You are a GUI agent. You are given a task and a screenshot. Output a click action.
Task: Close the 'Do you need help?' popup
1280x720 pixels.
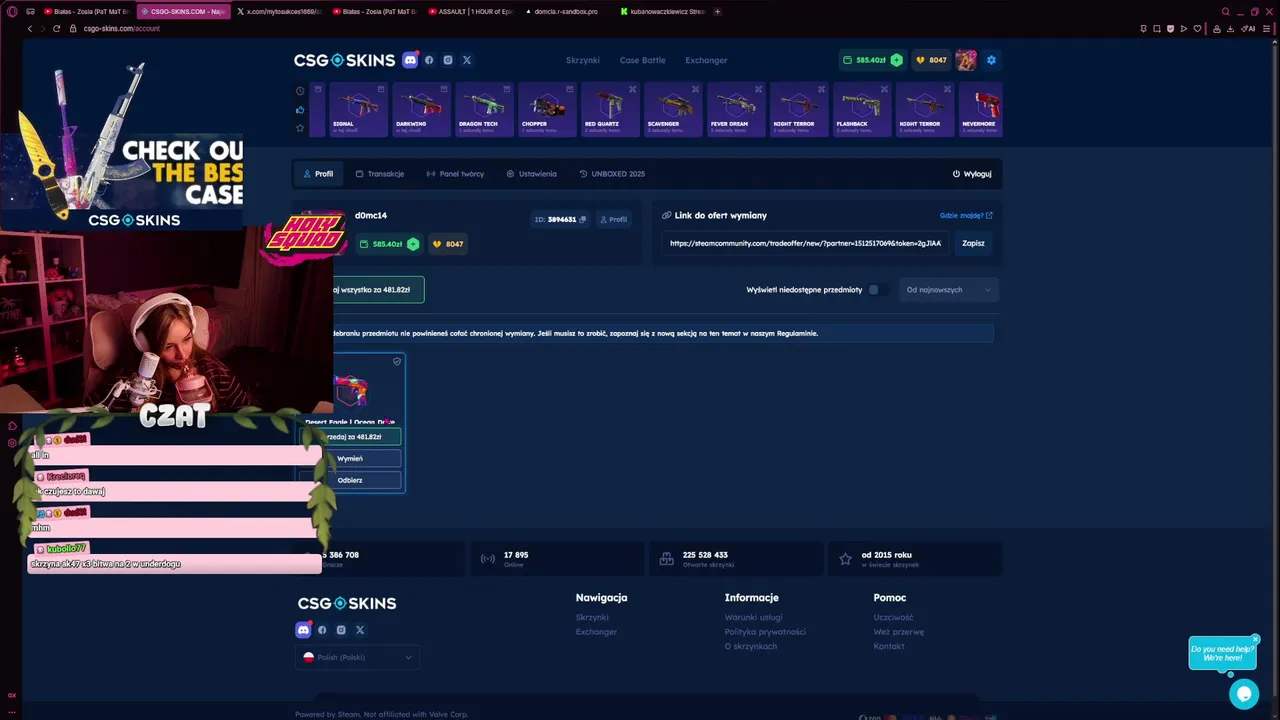click(1255, 639)
